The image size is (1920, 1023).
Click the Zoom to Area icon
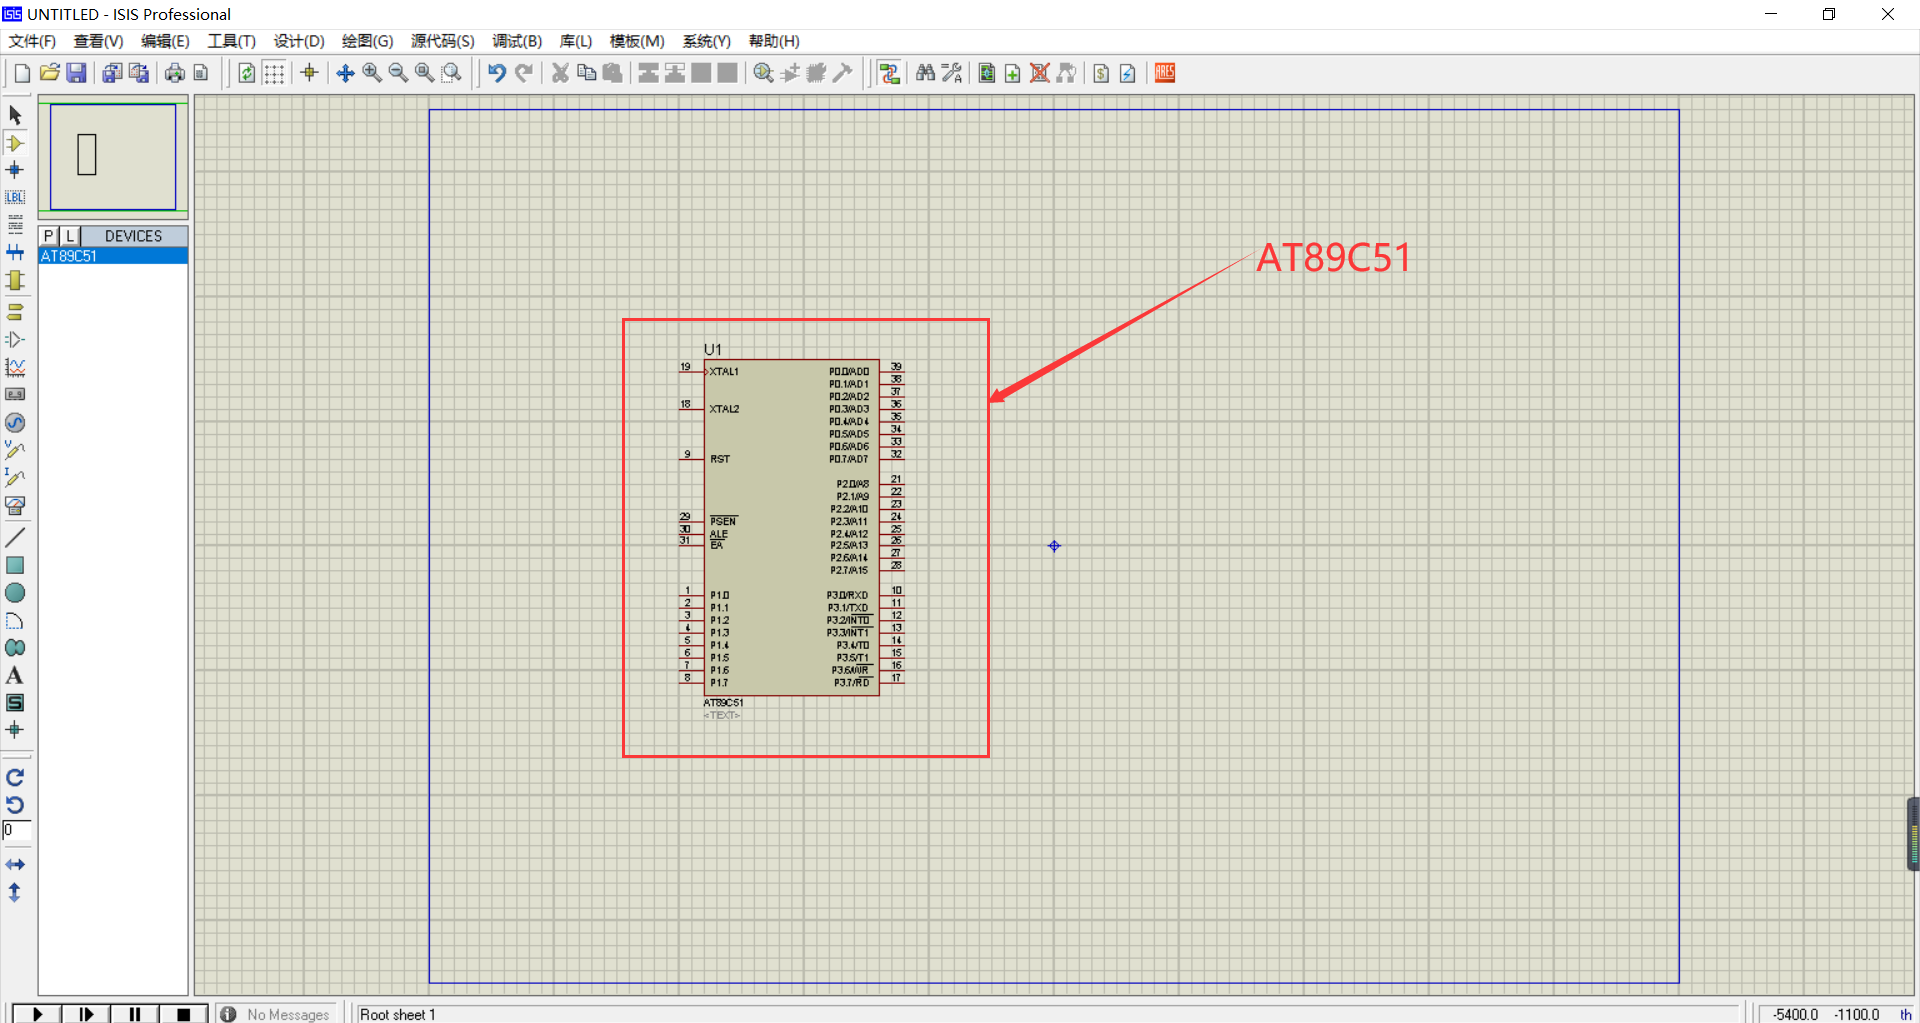[x=452, y=73]
